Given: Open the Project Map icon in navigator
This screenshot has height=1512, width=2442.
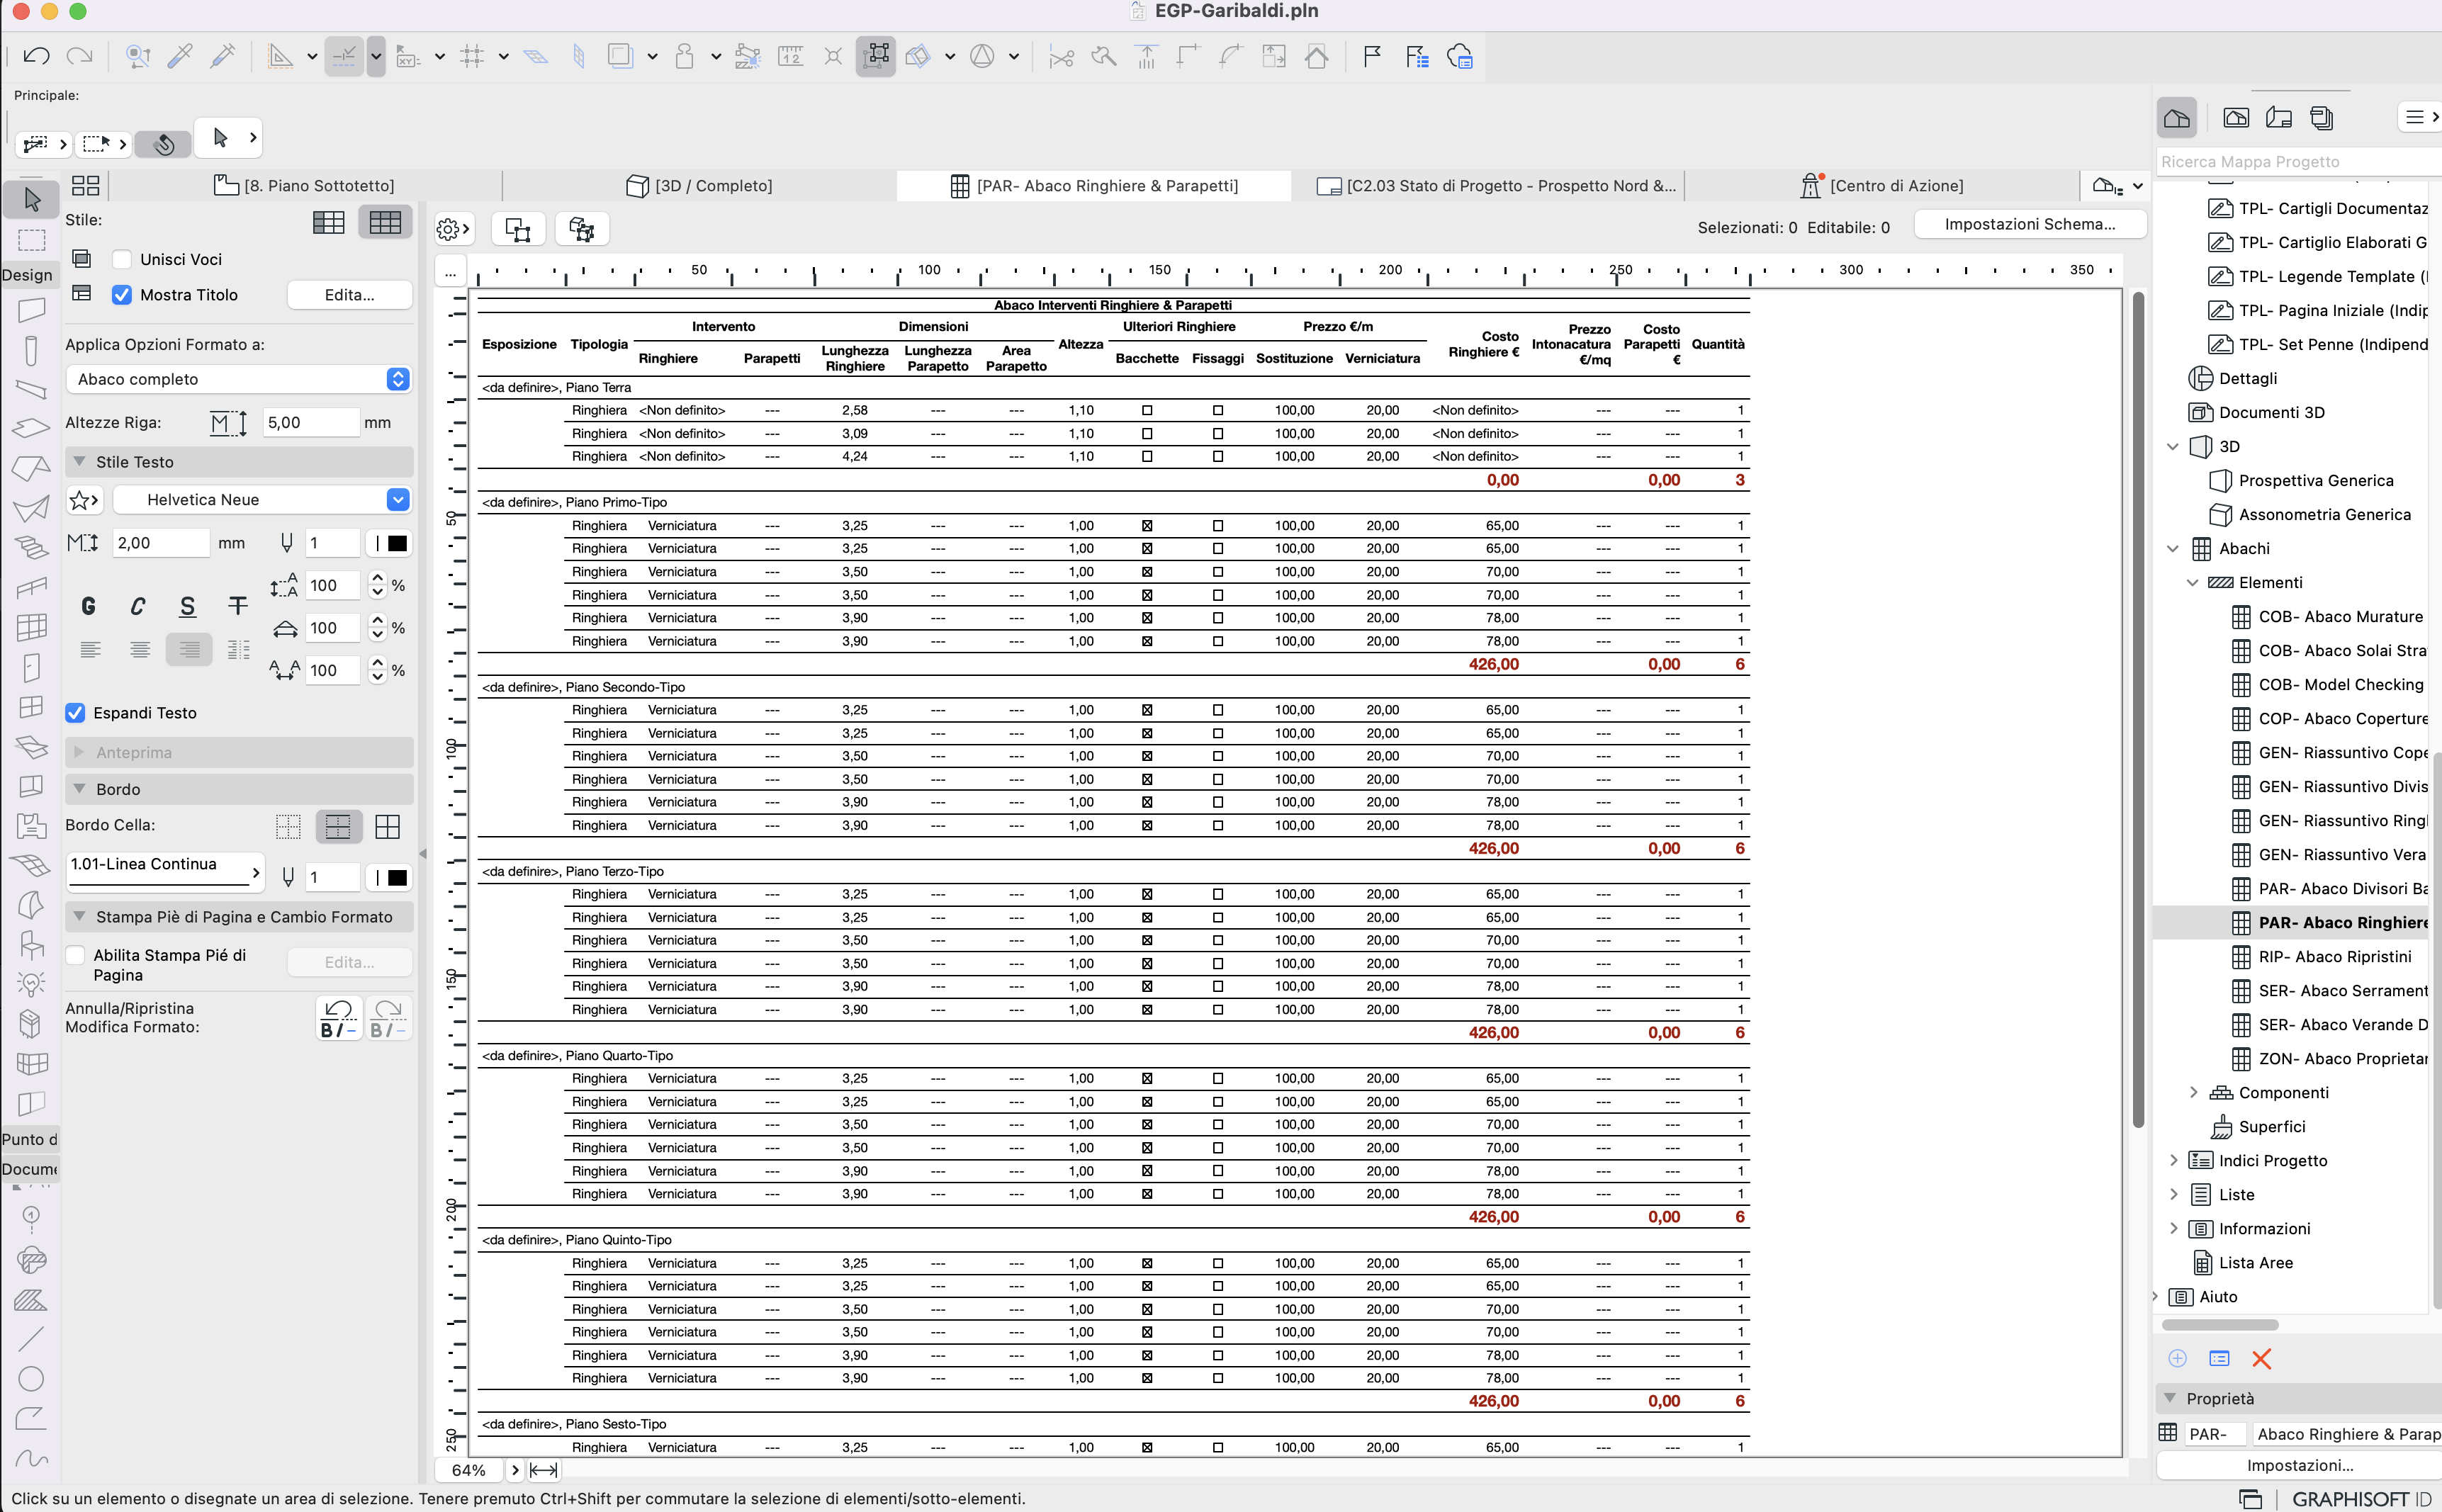Looking at the screenshot, I should 2177,118.
